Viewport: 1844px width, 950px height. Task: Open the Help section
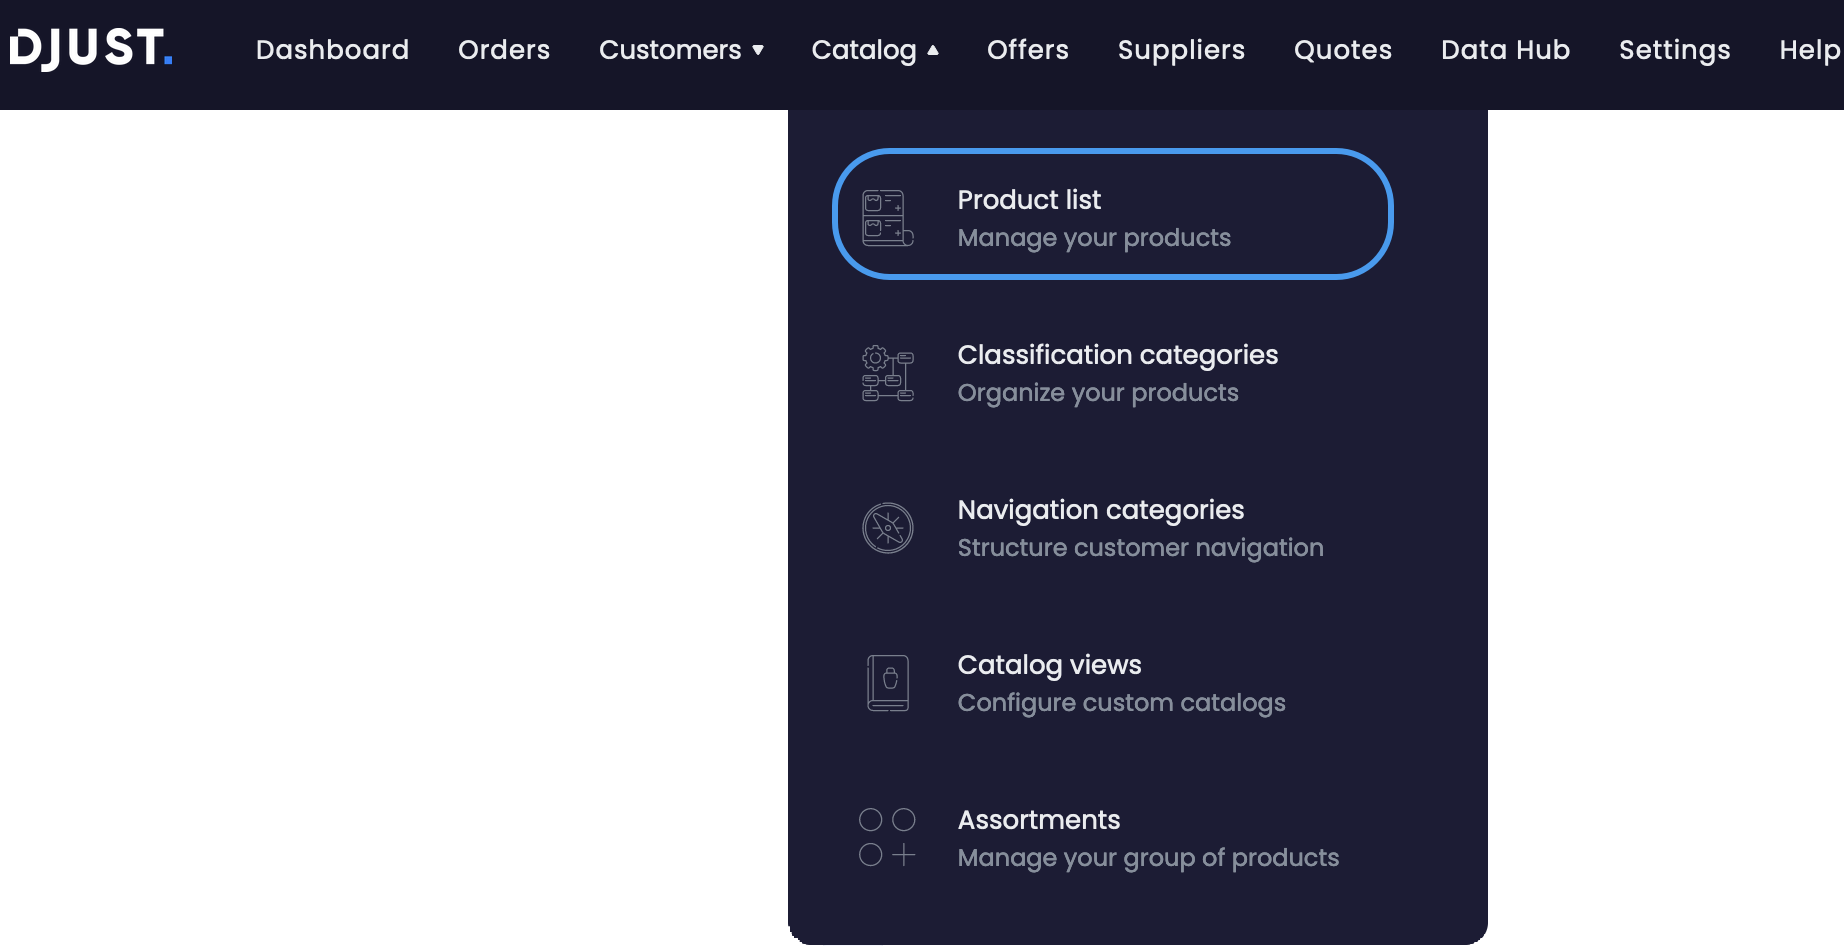1809,49
